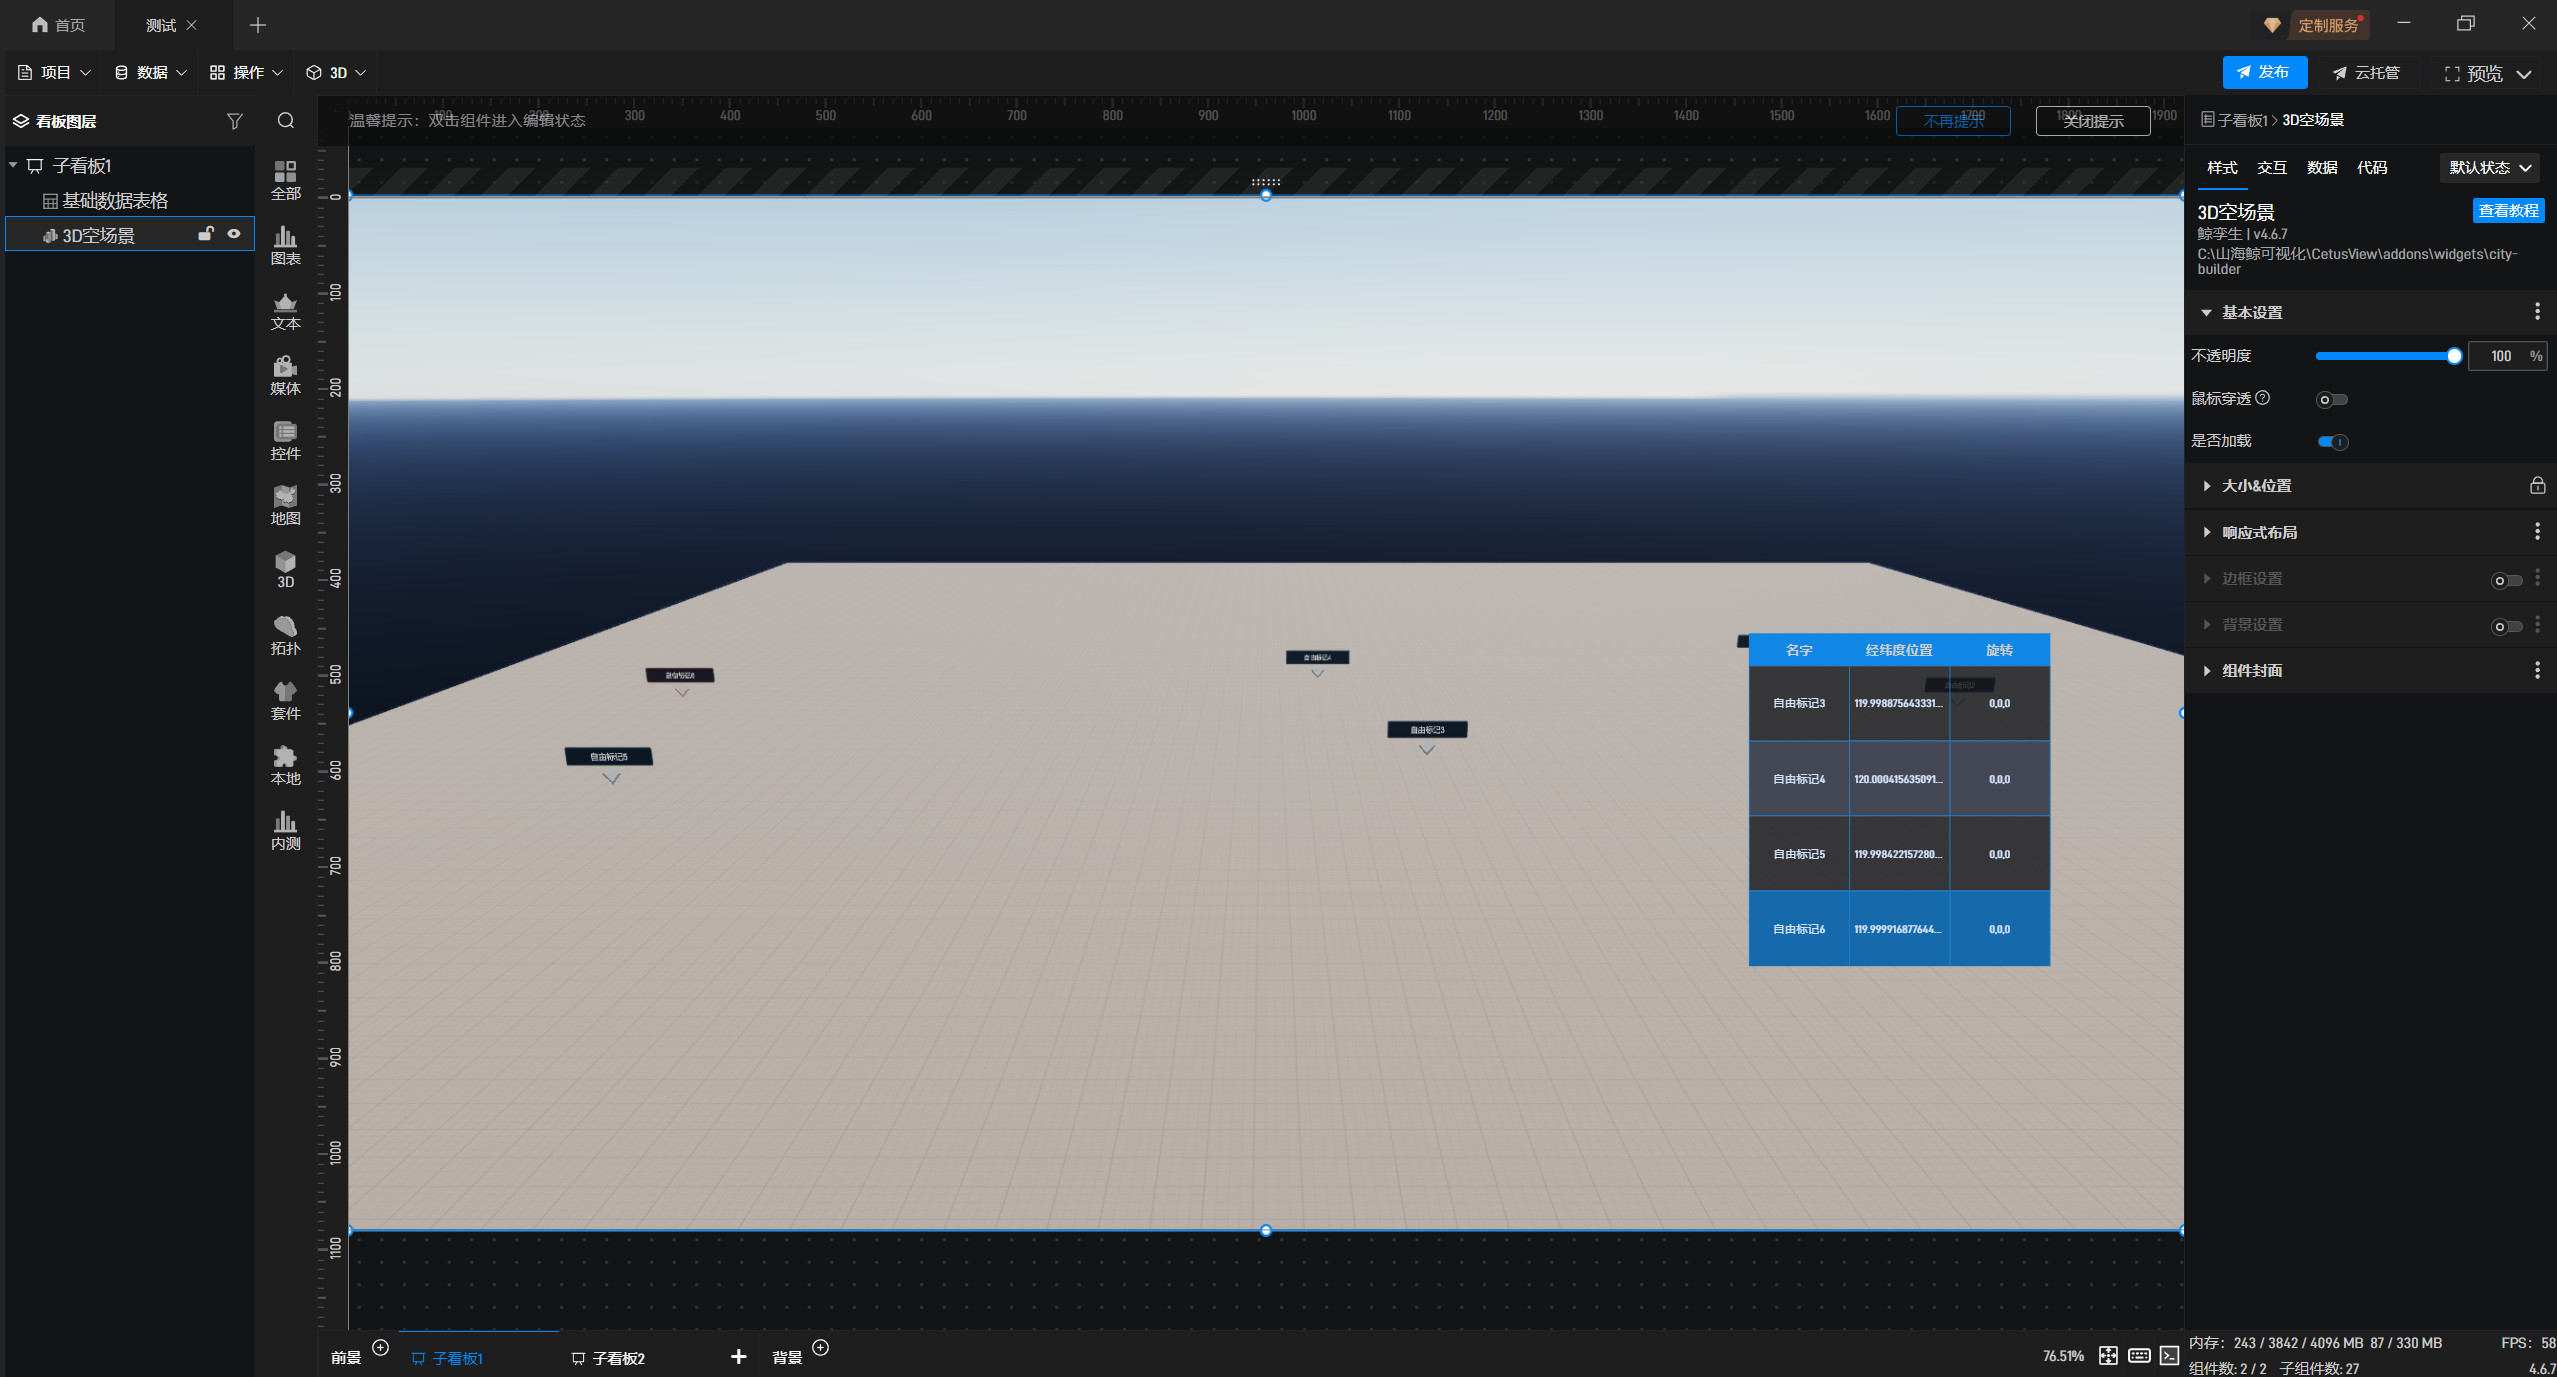Screen dimensions: 2557x1377
Task: Open the 数据 menu in toolbar
Action: point(151,73)
